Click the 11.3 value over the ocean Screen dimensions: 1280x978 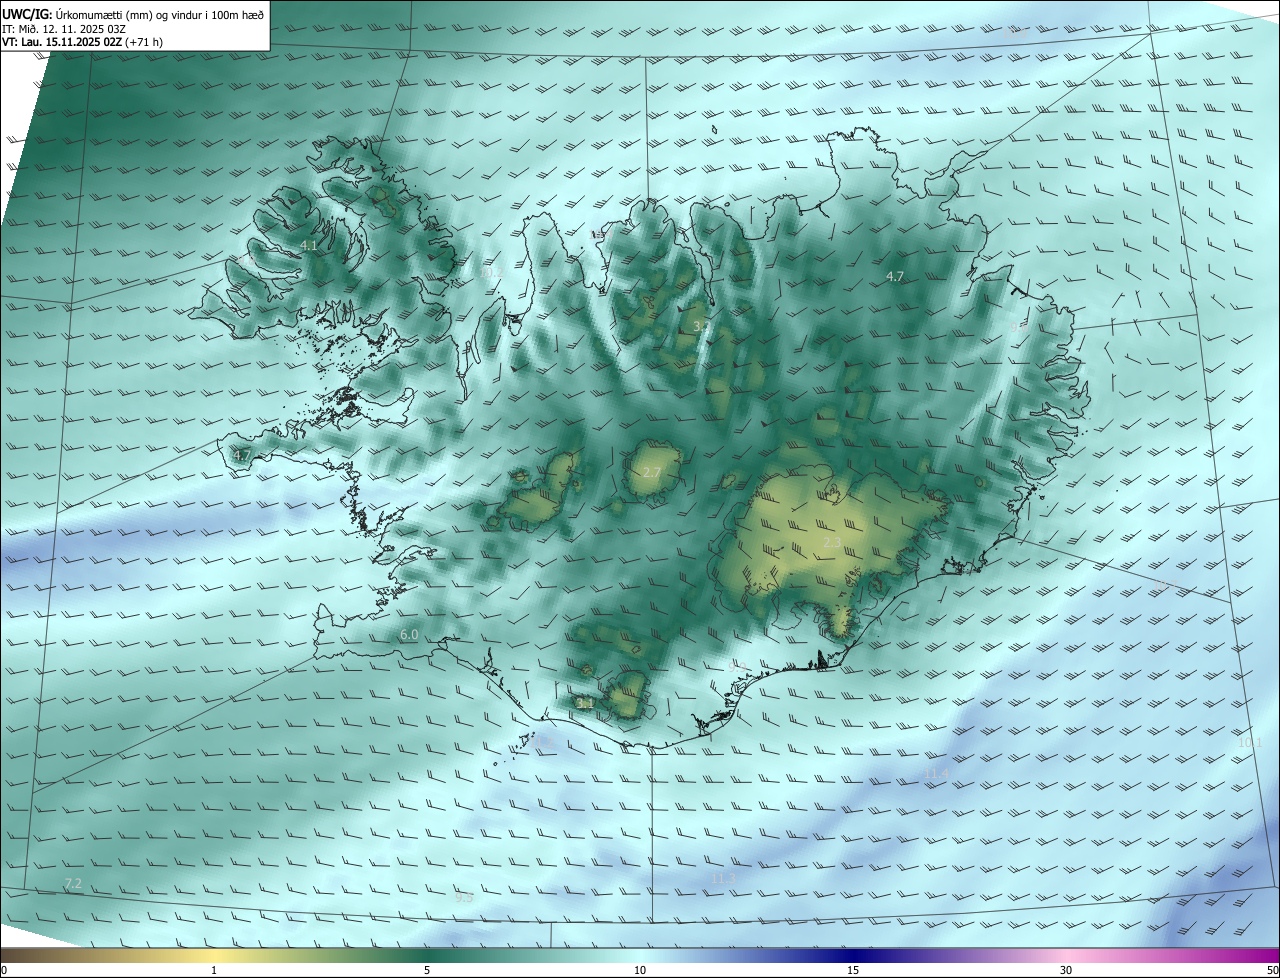pyautogui.click(x=724, y=879)
